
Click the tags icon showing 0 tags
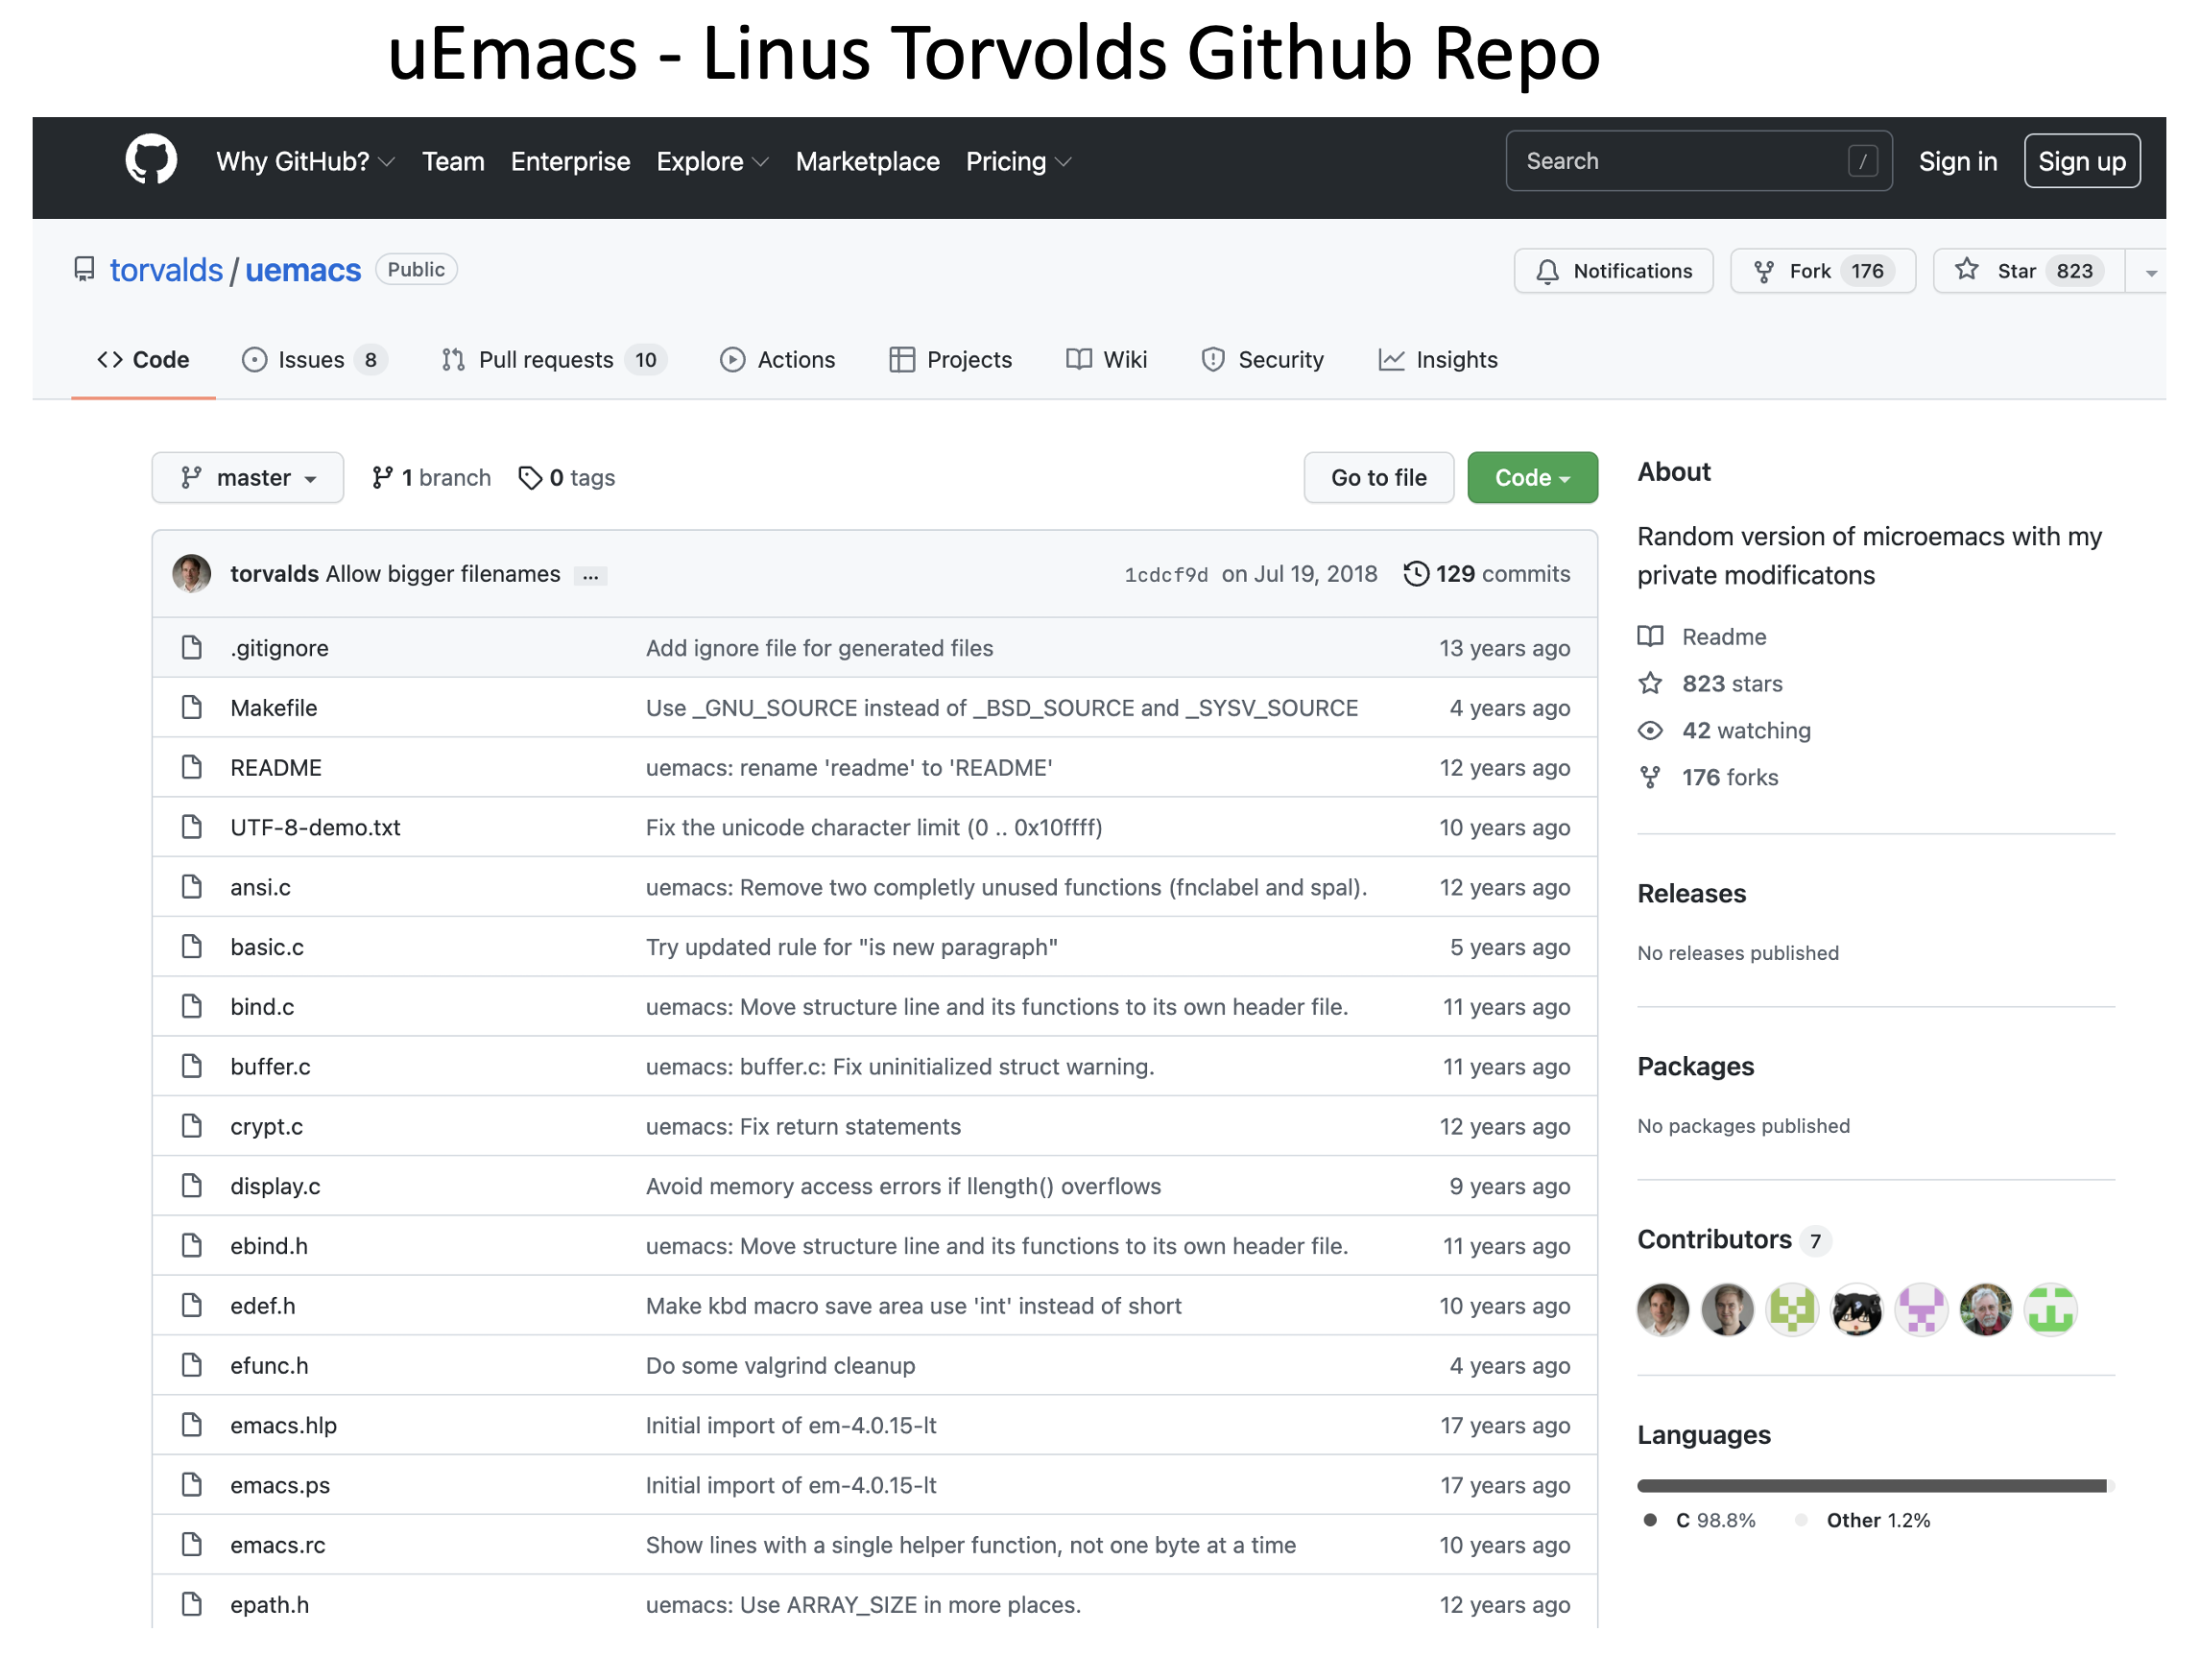530,478
